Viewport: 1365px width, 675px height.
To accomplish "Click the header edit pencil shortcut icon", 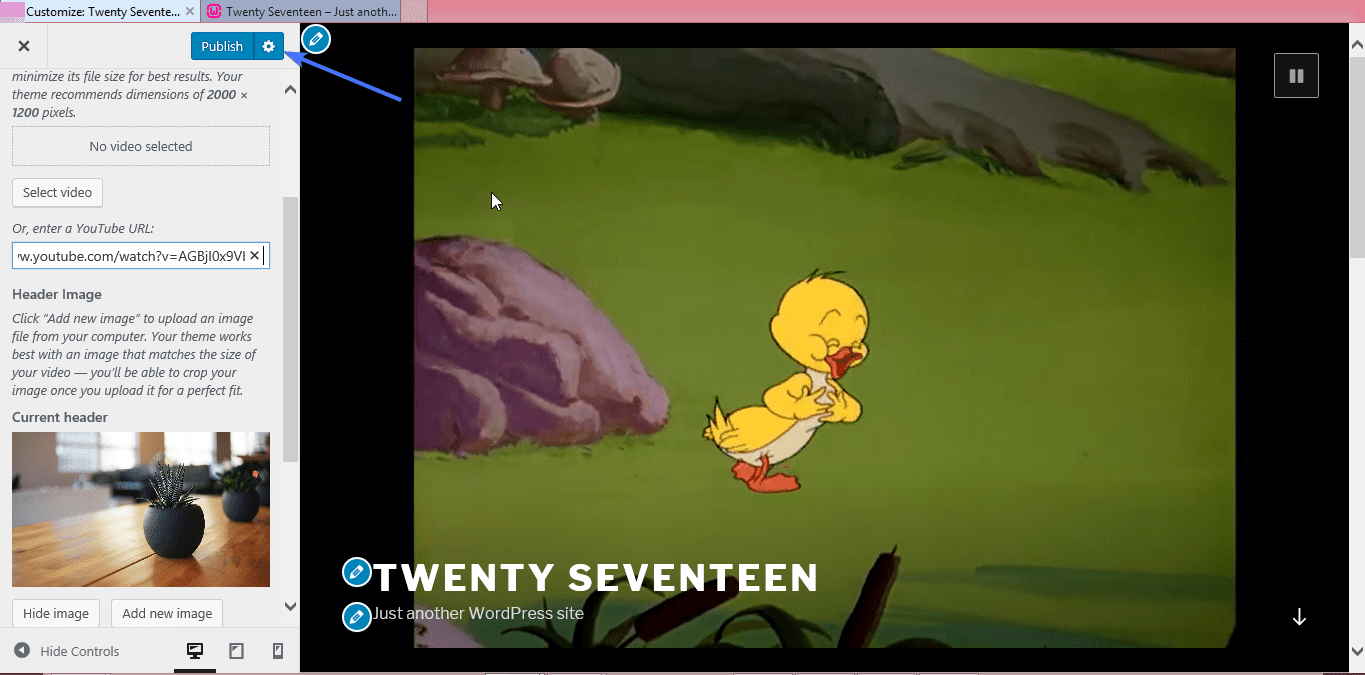I will pyautogui.click(x=315, y=39).
